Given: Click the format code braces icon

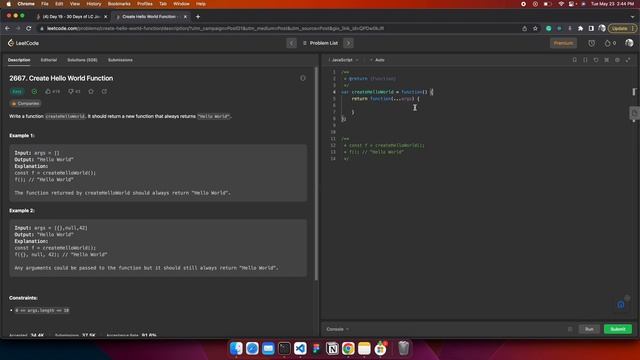Looking at the screenshot, I should pos(585,60).
